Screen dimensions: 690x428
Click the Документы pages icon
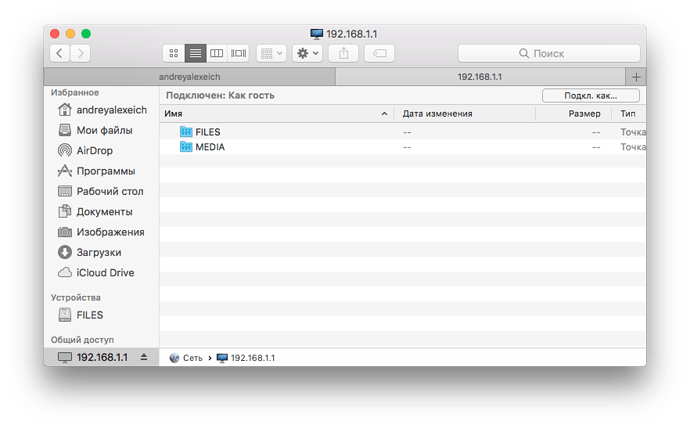click(x=65, y=211)
